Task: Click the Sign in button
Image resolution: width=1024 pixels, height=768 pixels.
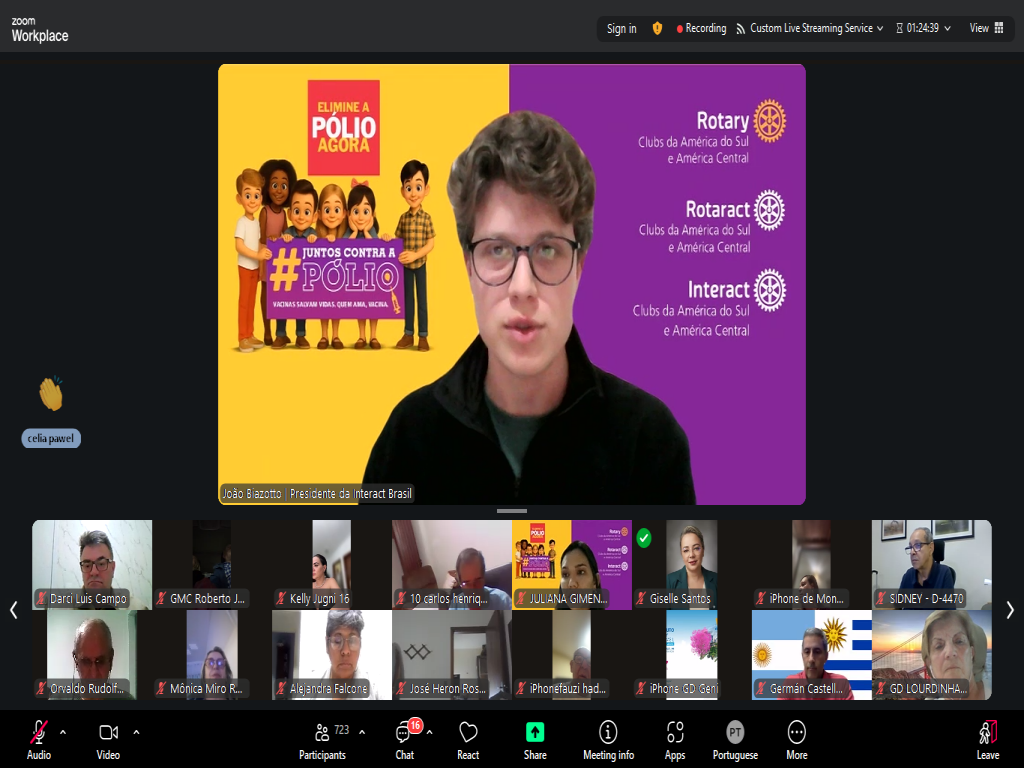Action: tap(621, 28)
